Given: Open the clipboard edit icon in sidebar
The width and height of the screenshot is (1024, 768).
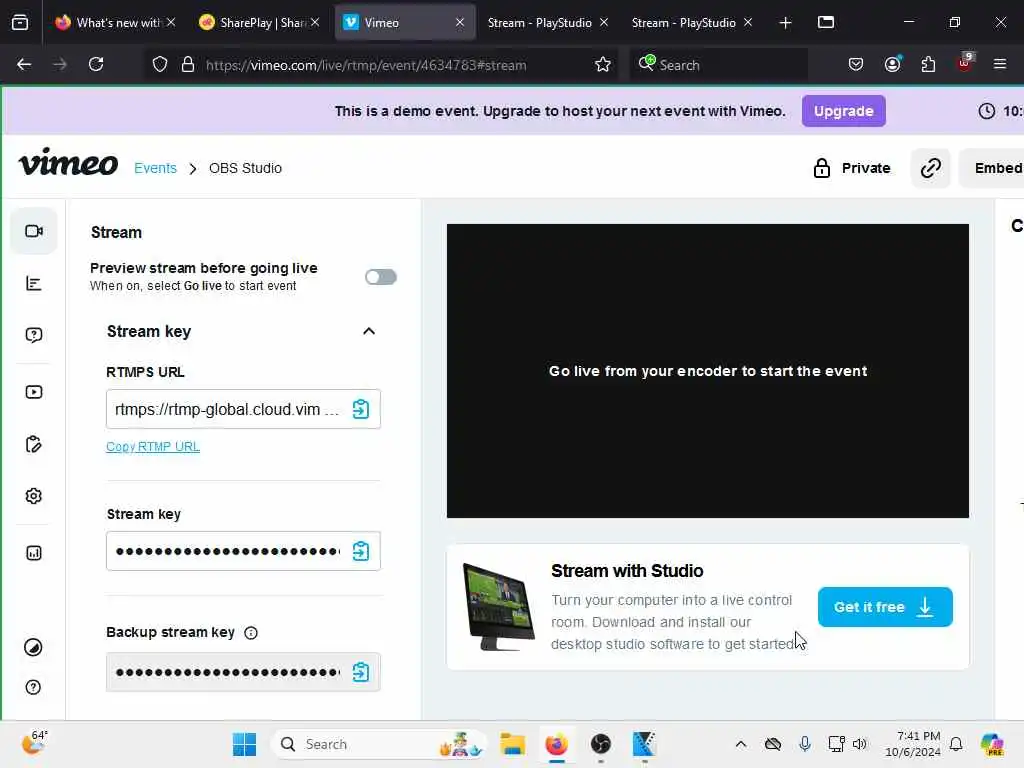Looking at the screenshot, I should pyautogui.click(x=34, y=444).
